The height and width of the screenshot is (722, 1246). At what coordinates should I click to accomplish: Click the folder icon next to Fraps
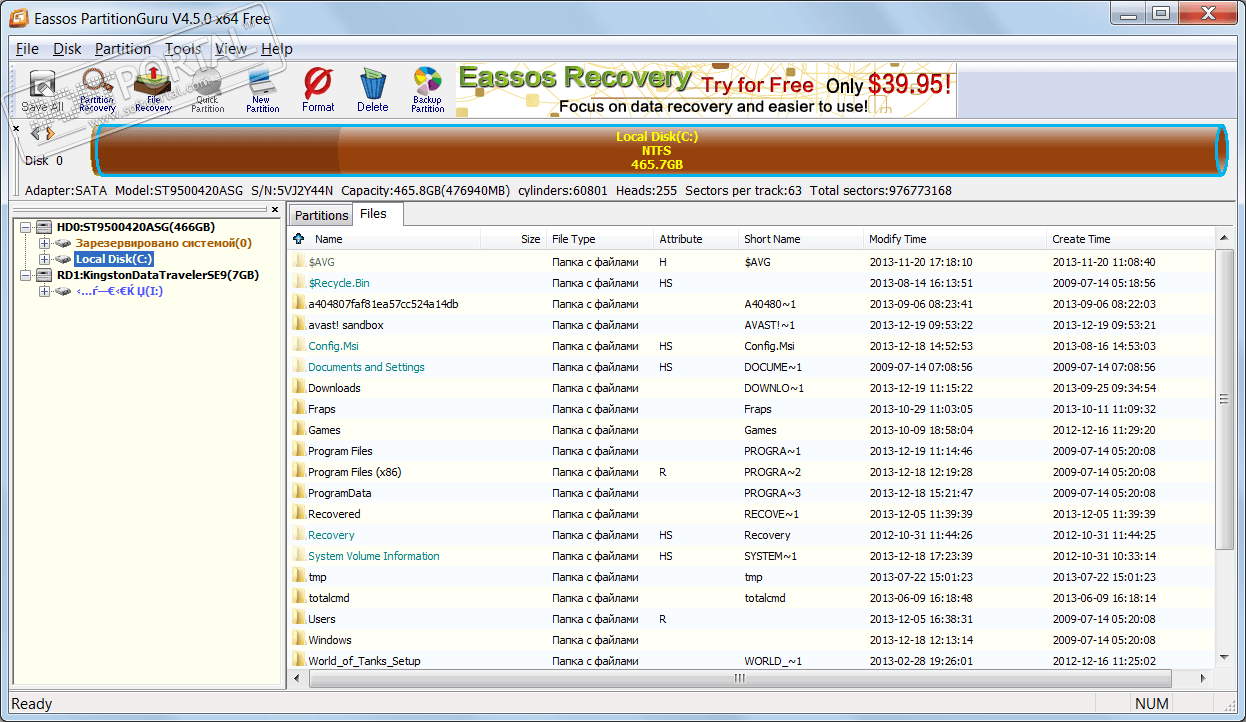coord(298,408)
